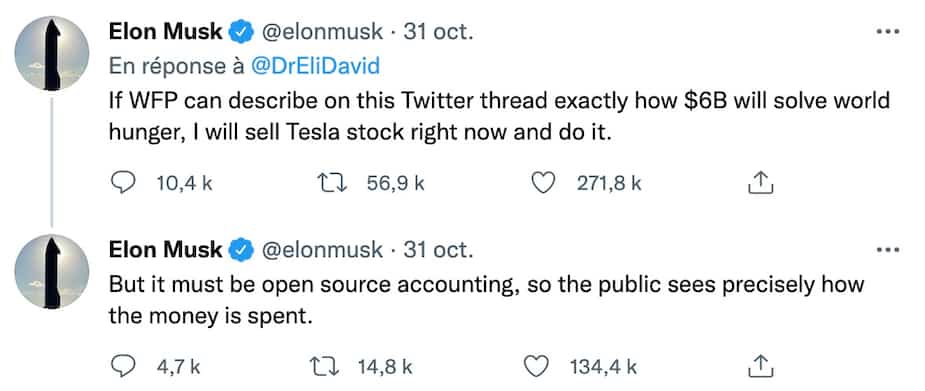Open the avatar of the first tweet
The height and width of the screenshot is (391, 925).
52,54
